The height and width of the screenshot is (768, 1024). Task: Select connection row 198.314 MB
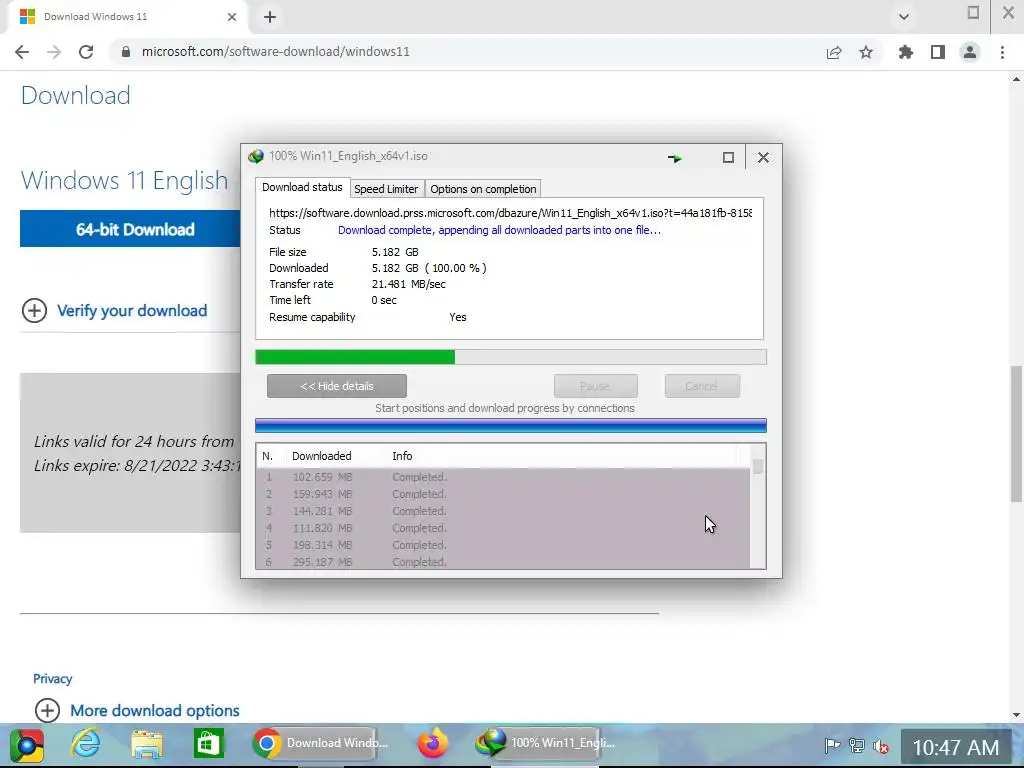503,545
